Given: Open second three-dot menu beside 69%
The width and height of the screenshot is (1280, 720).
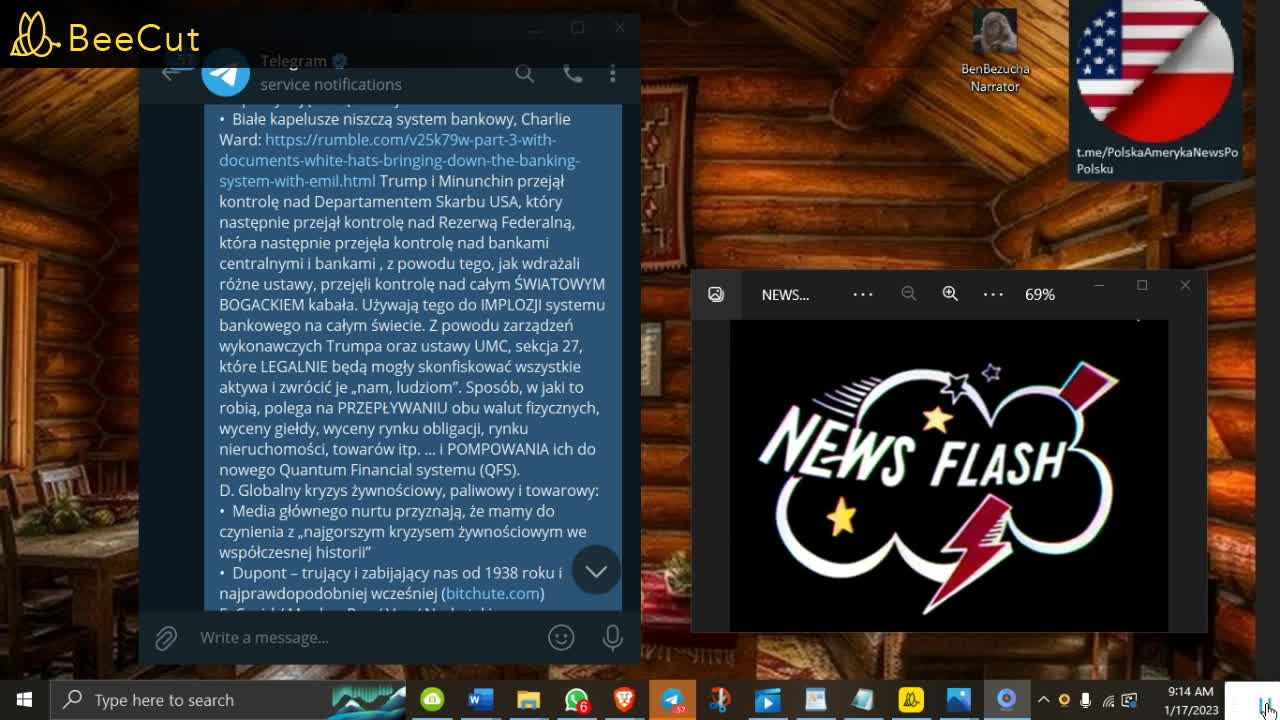Looking at the screenshot, I should (x=992, y=294).
